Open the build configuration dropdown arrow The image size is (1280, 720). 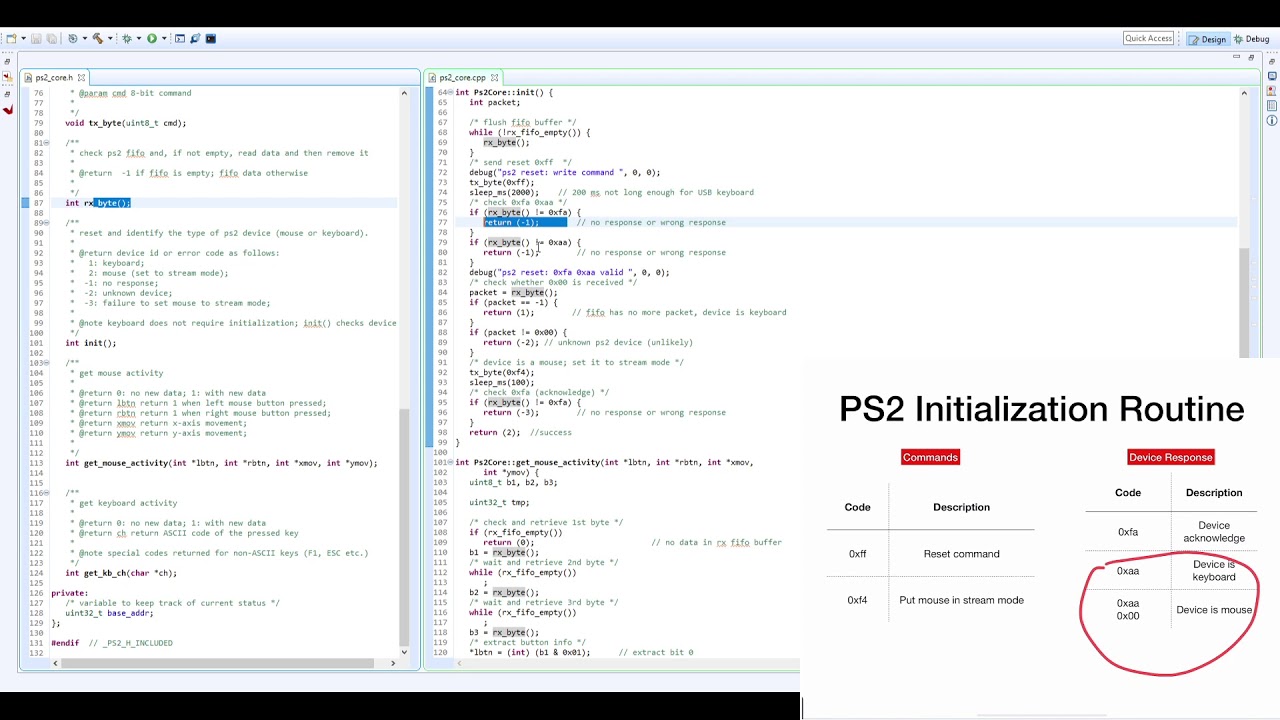pyautogui.click(x=85, y=39)
